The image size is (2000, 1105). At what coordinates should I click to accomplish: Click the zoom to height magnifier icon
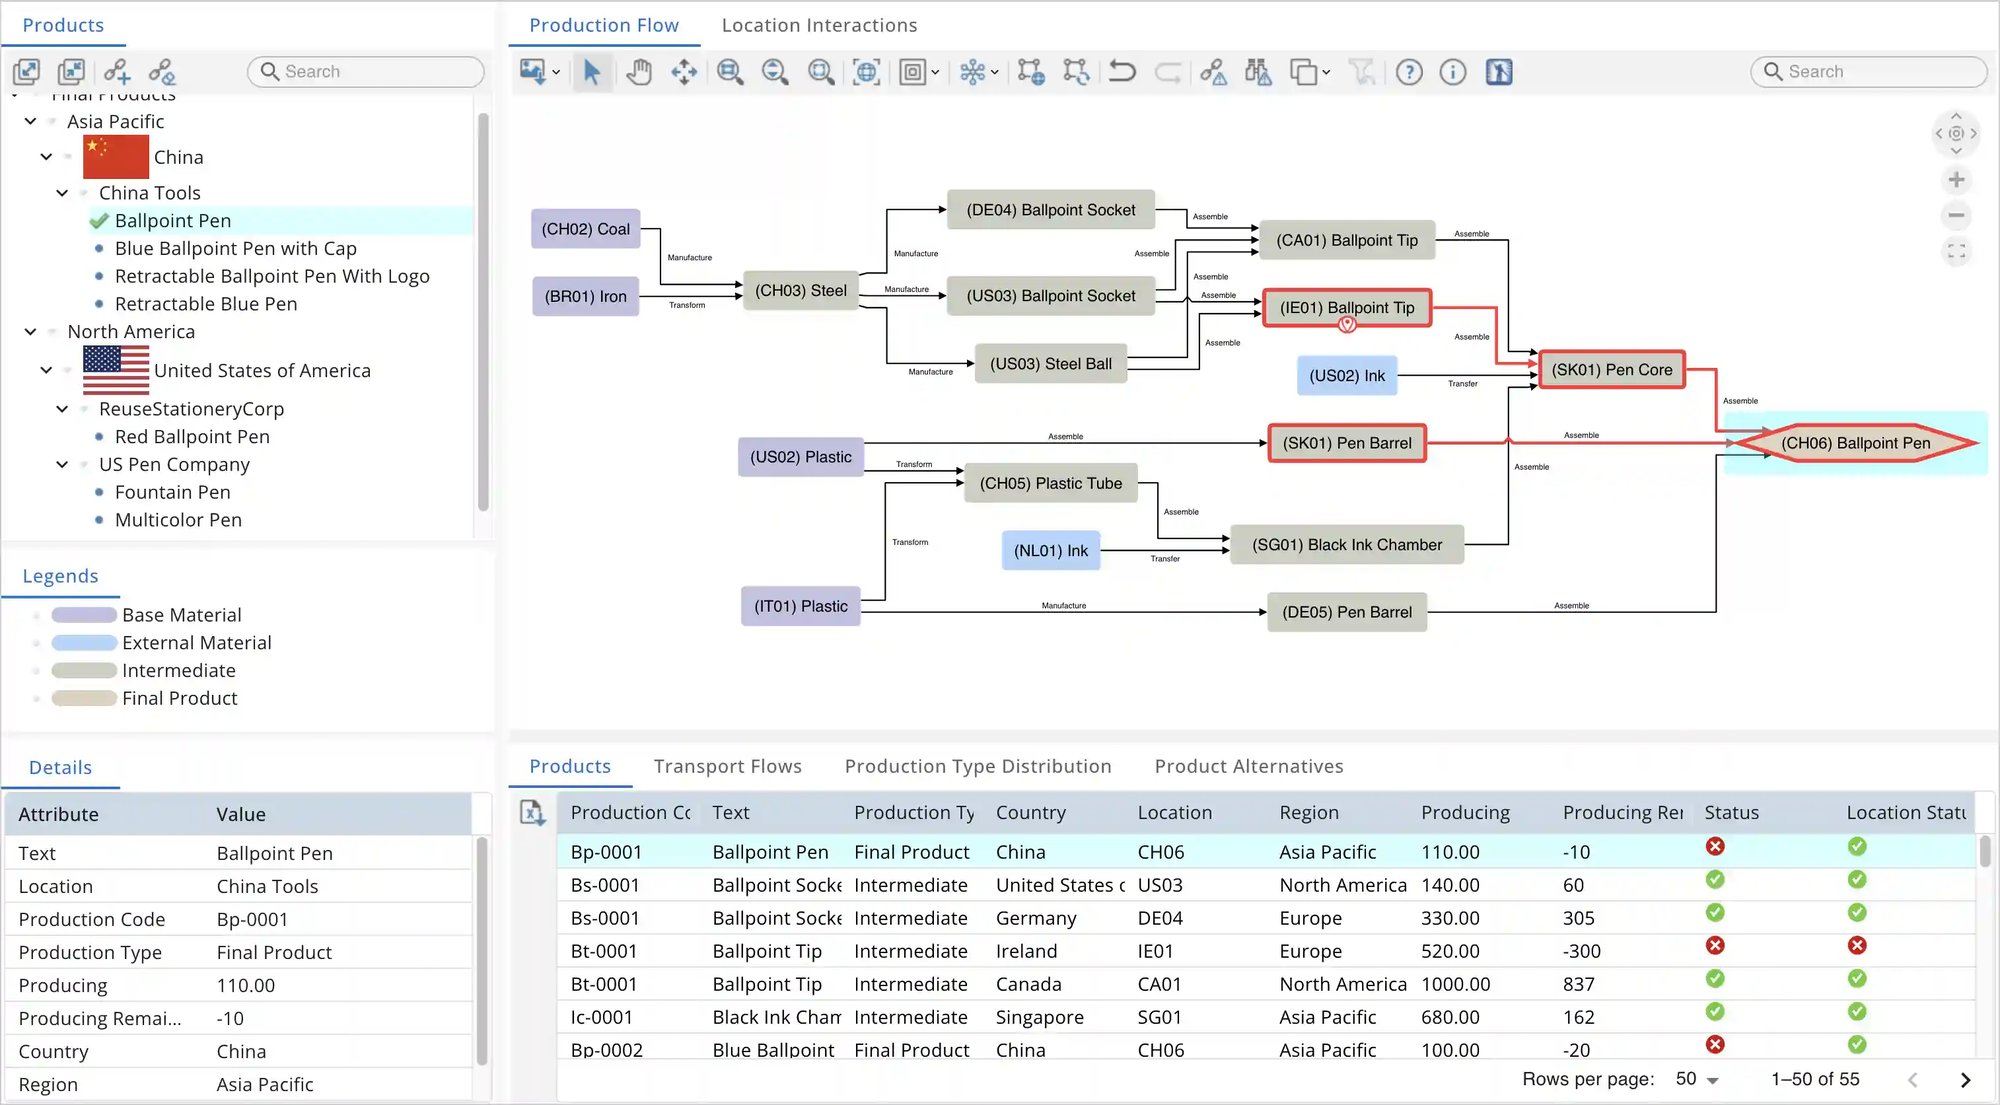(775, 72)
